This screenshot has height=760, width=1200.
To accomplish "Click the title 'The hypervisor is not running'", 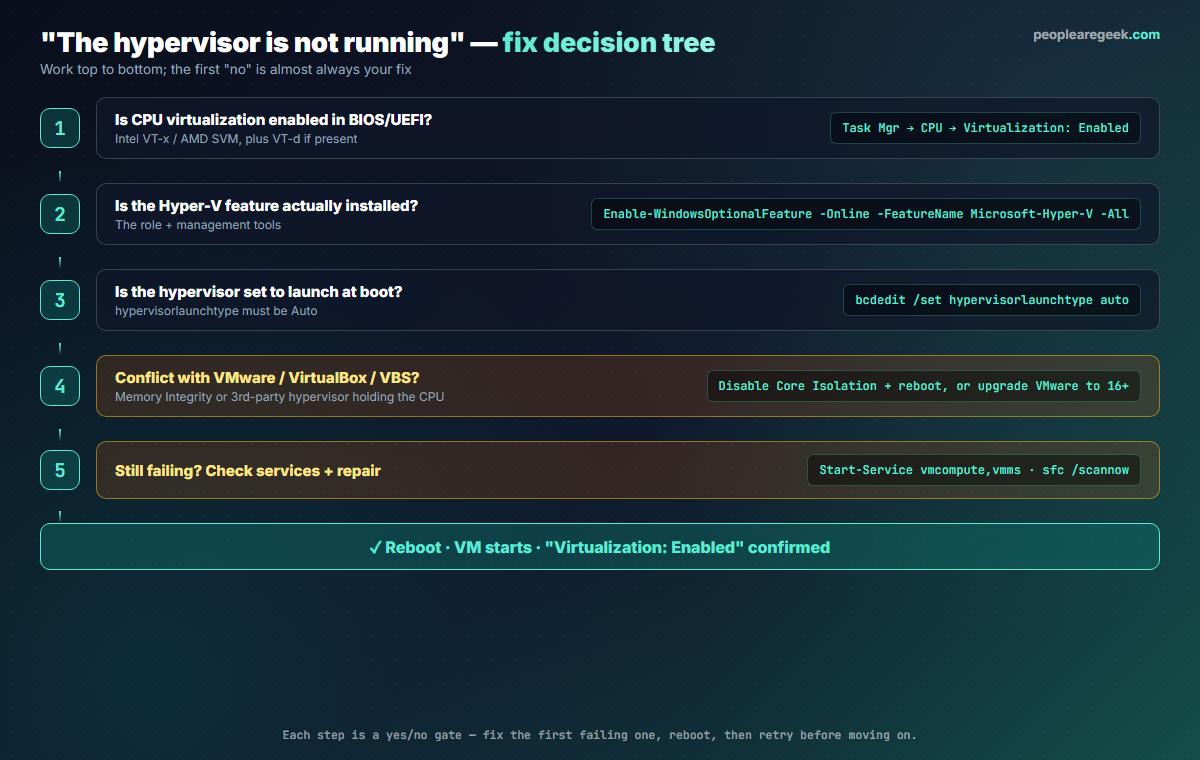I will coord(252,43).
